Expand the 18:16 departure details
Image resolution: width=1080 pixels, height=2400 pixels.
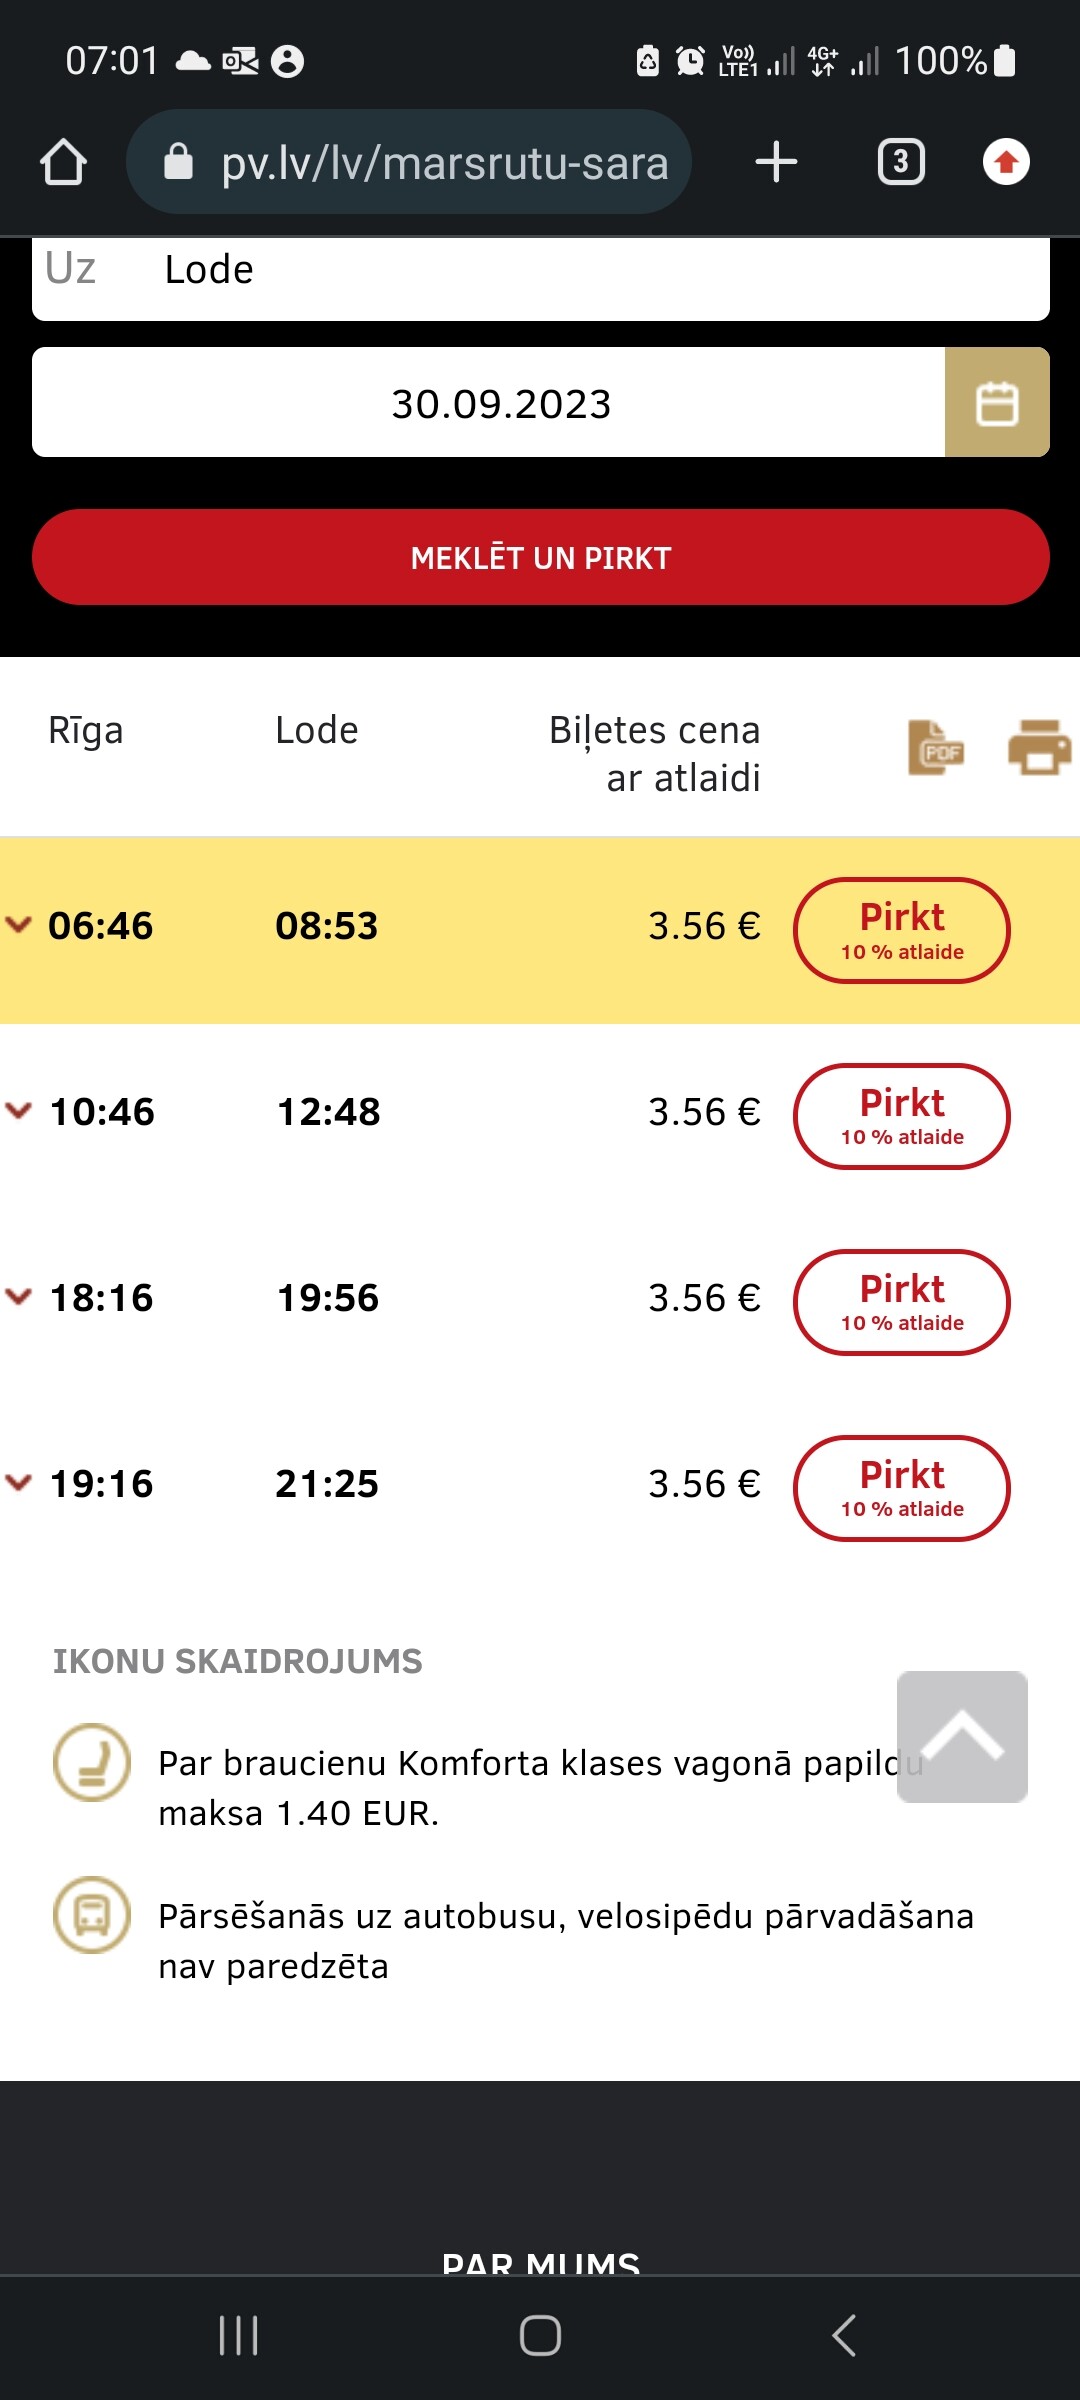(x=19, y=1297)
